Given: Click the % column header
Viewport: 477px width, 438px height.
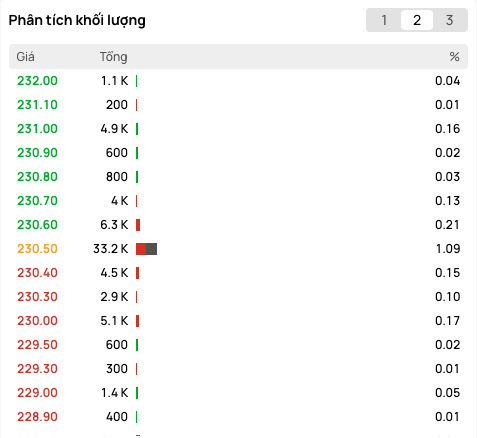Looking at the screenshot, I should pyautogui.click(x=454, y=57).
